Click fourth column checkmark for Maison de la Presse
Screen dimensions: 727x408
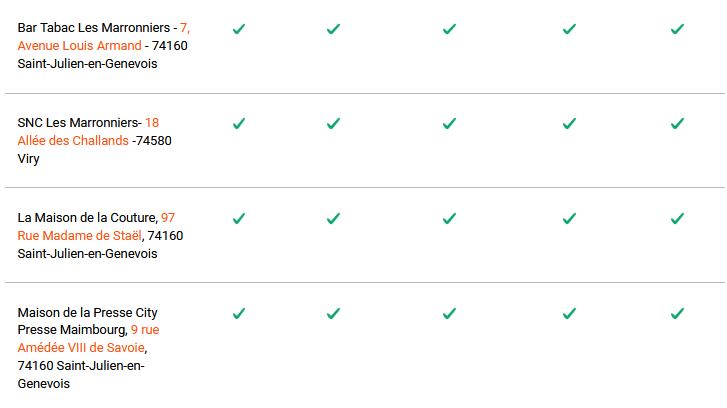[569, 313]
